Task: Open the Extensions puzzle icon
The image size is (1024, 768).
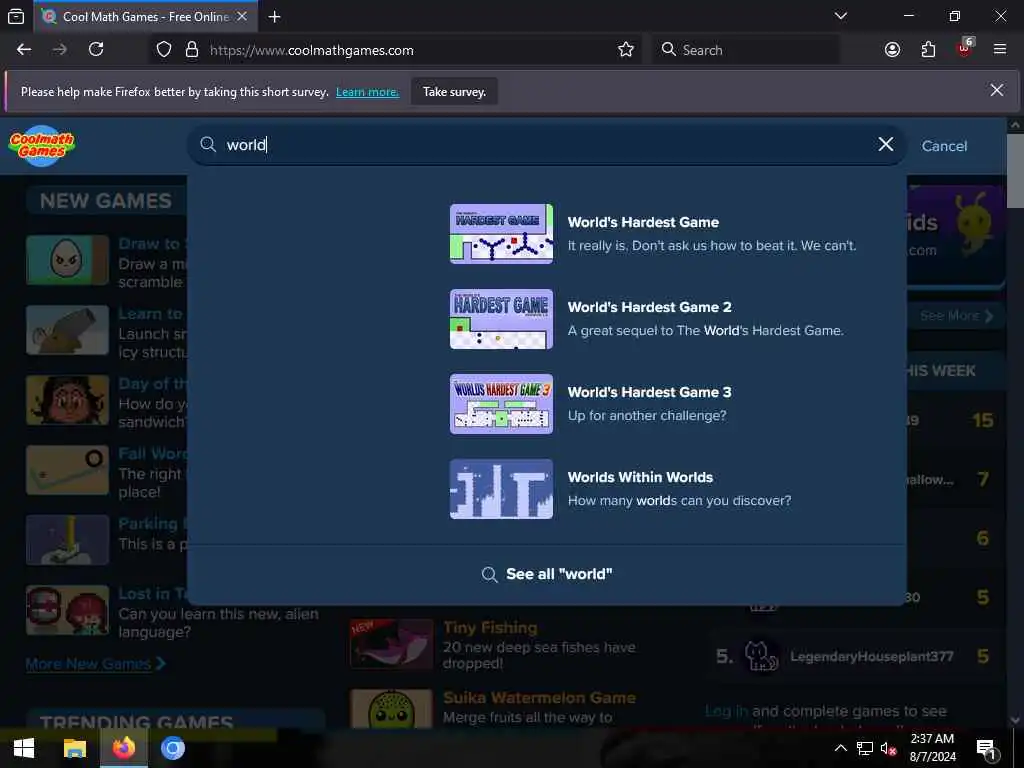Action: point(928,50)
